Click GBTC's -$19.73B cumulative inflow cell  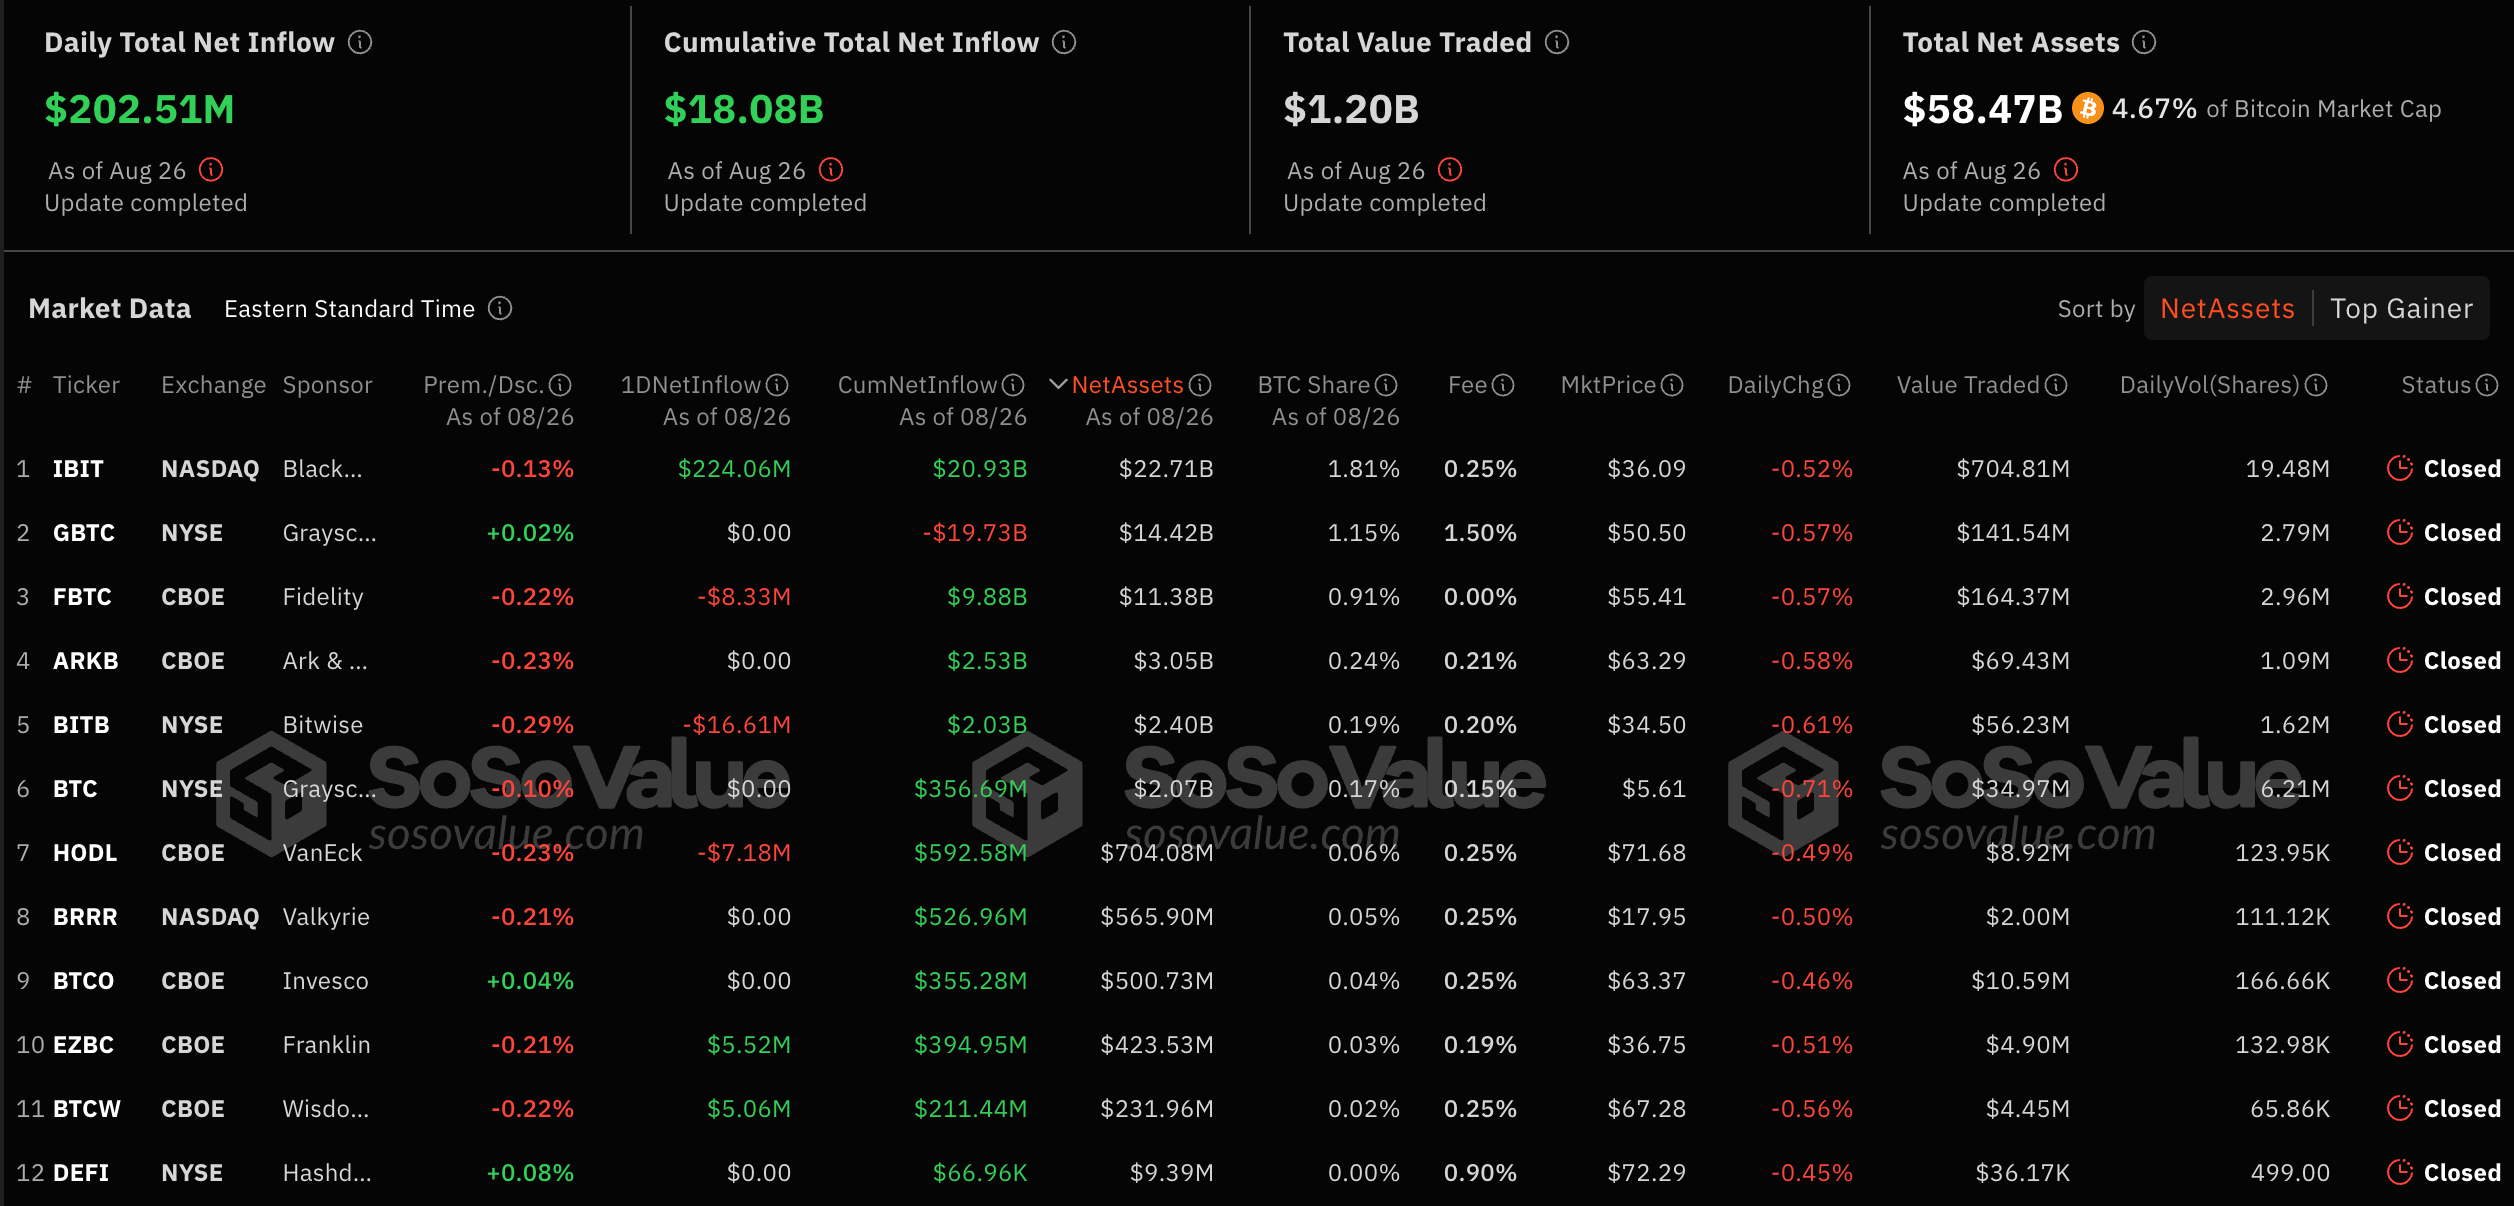coord(975,532)
